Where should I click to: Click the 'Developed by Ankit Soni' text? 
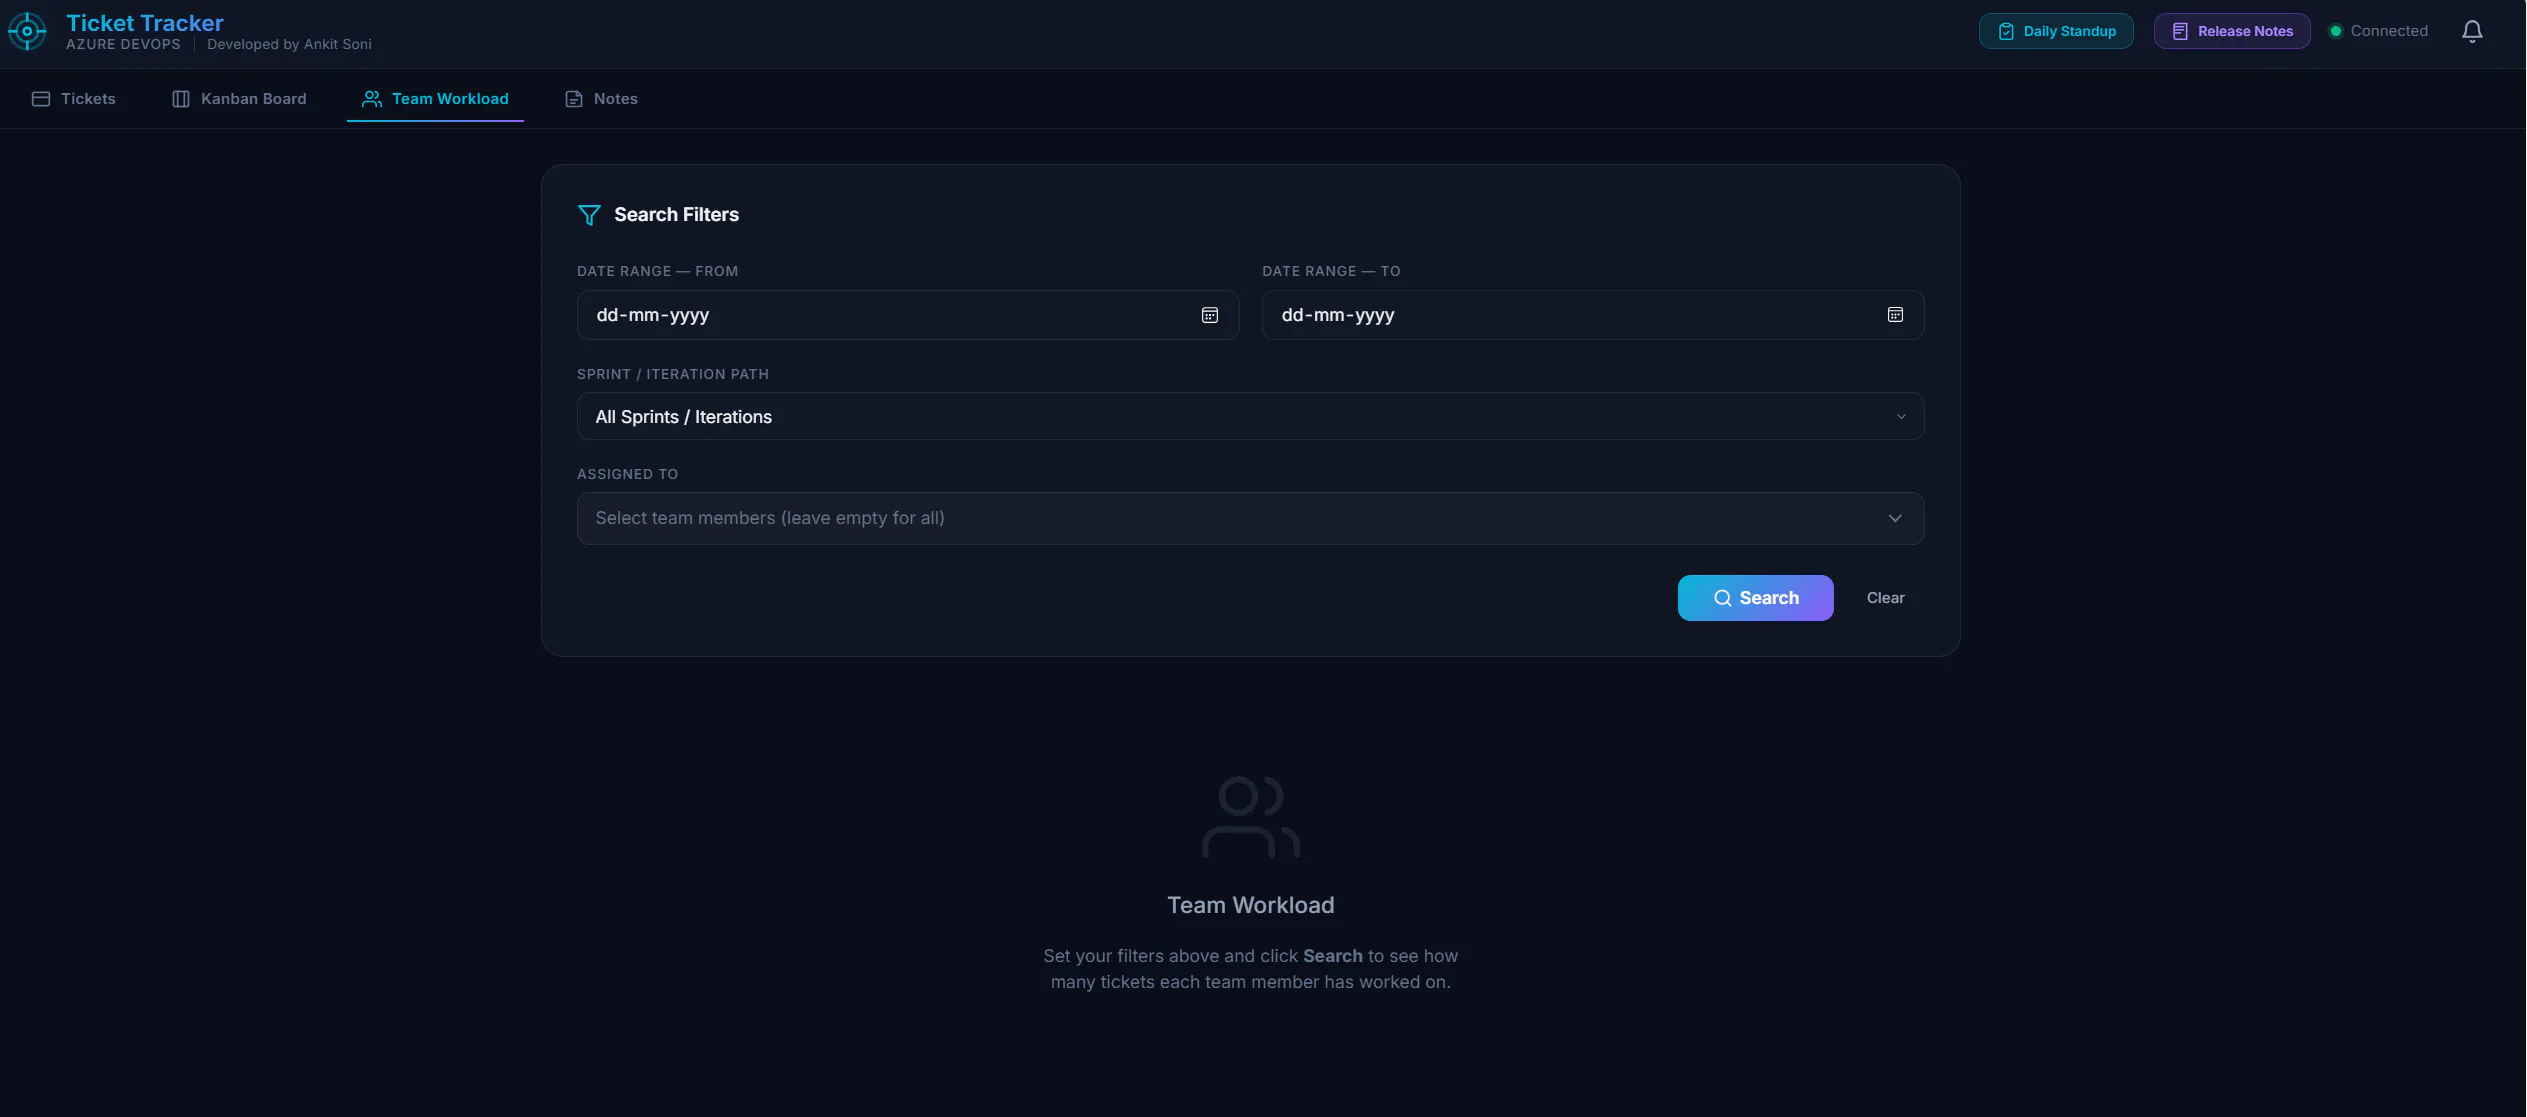(289, 44)
